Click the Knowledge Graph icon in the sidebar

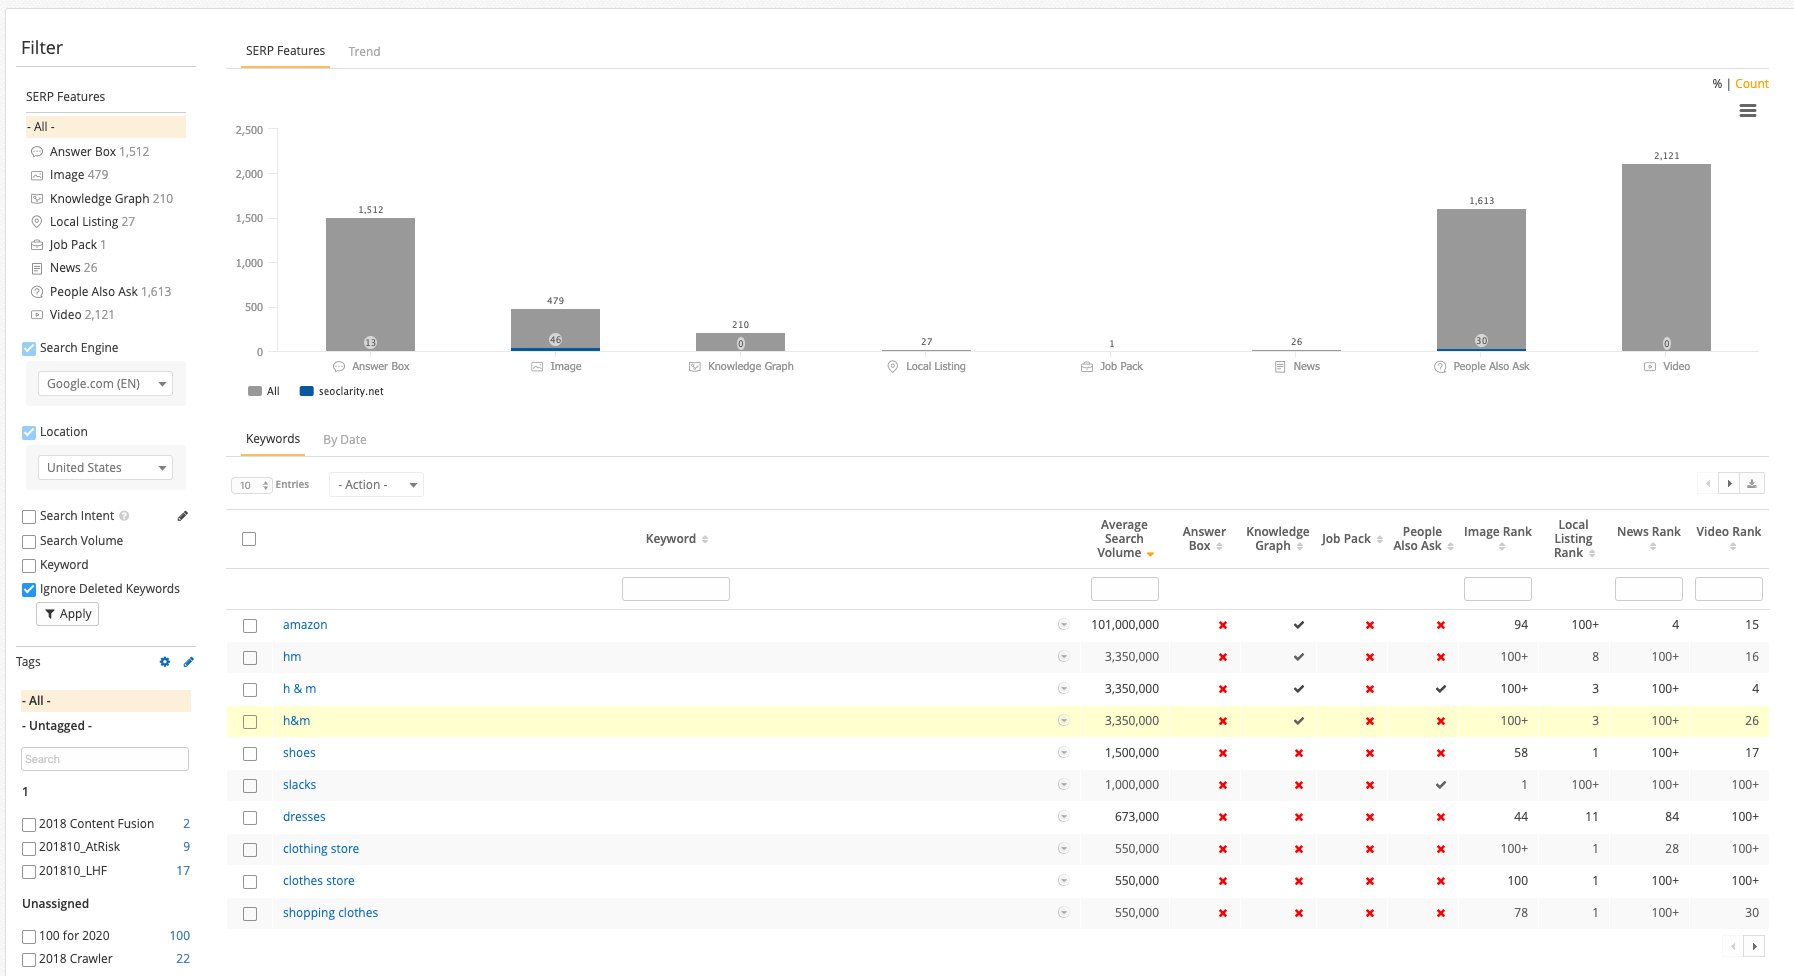36,198
